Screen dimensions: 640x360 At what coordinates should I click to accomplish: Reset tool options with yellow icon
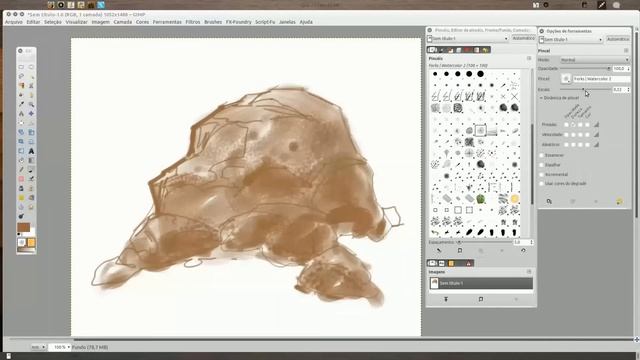(619, 201)
